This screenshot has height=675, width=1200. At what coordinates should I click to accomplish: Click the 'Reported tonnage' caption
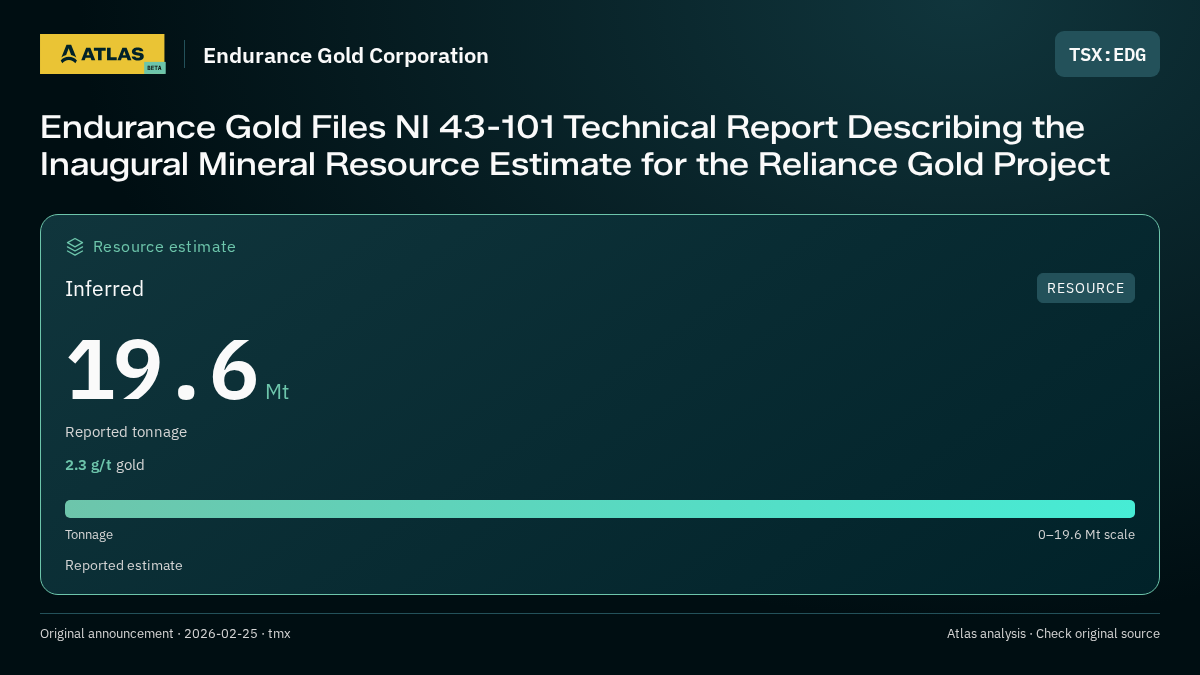126,432
